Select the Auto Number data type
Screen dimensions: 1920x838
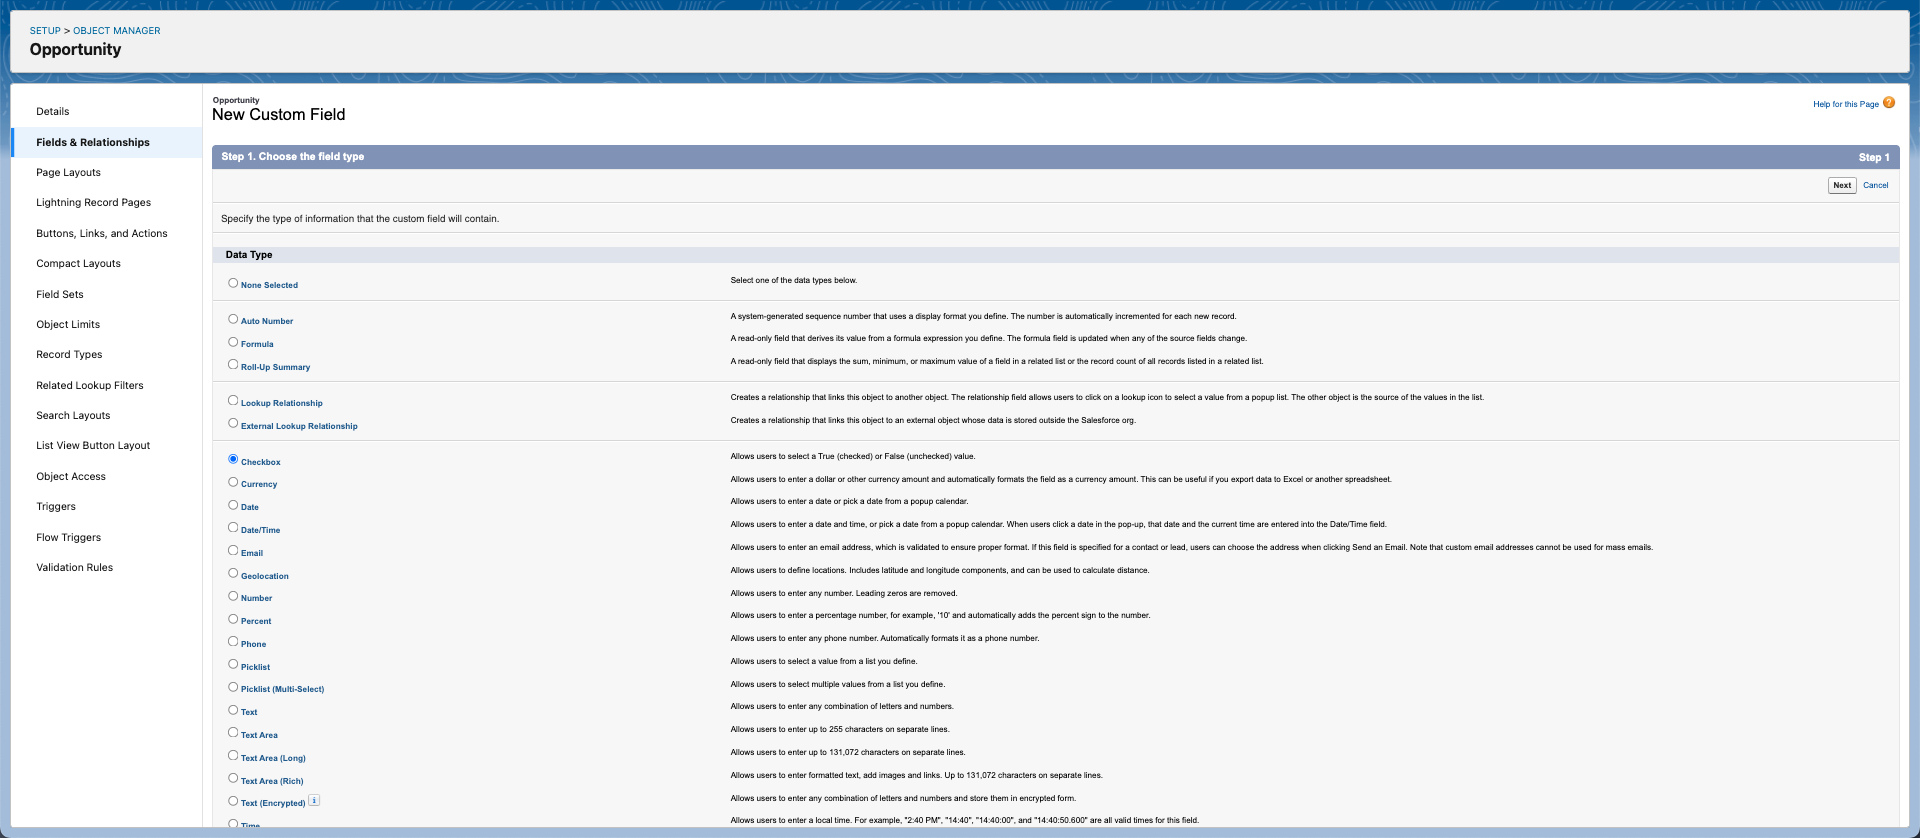tap(233, 319)
